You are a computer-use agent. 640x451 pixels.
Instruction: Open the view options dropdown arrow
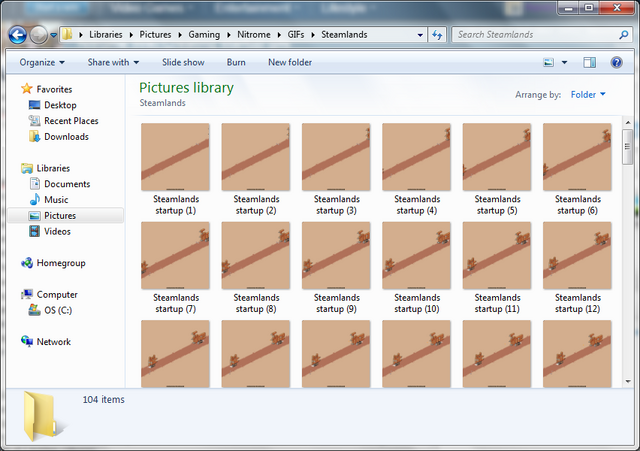pyautogui.click(x=564, y=62)
